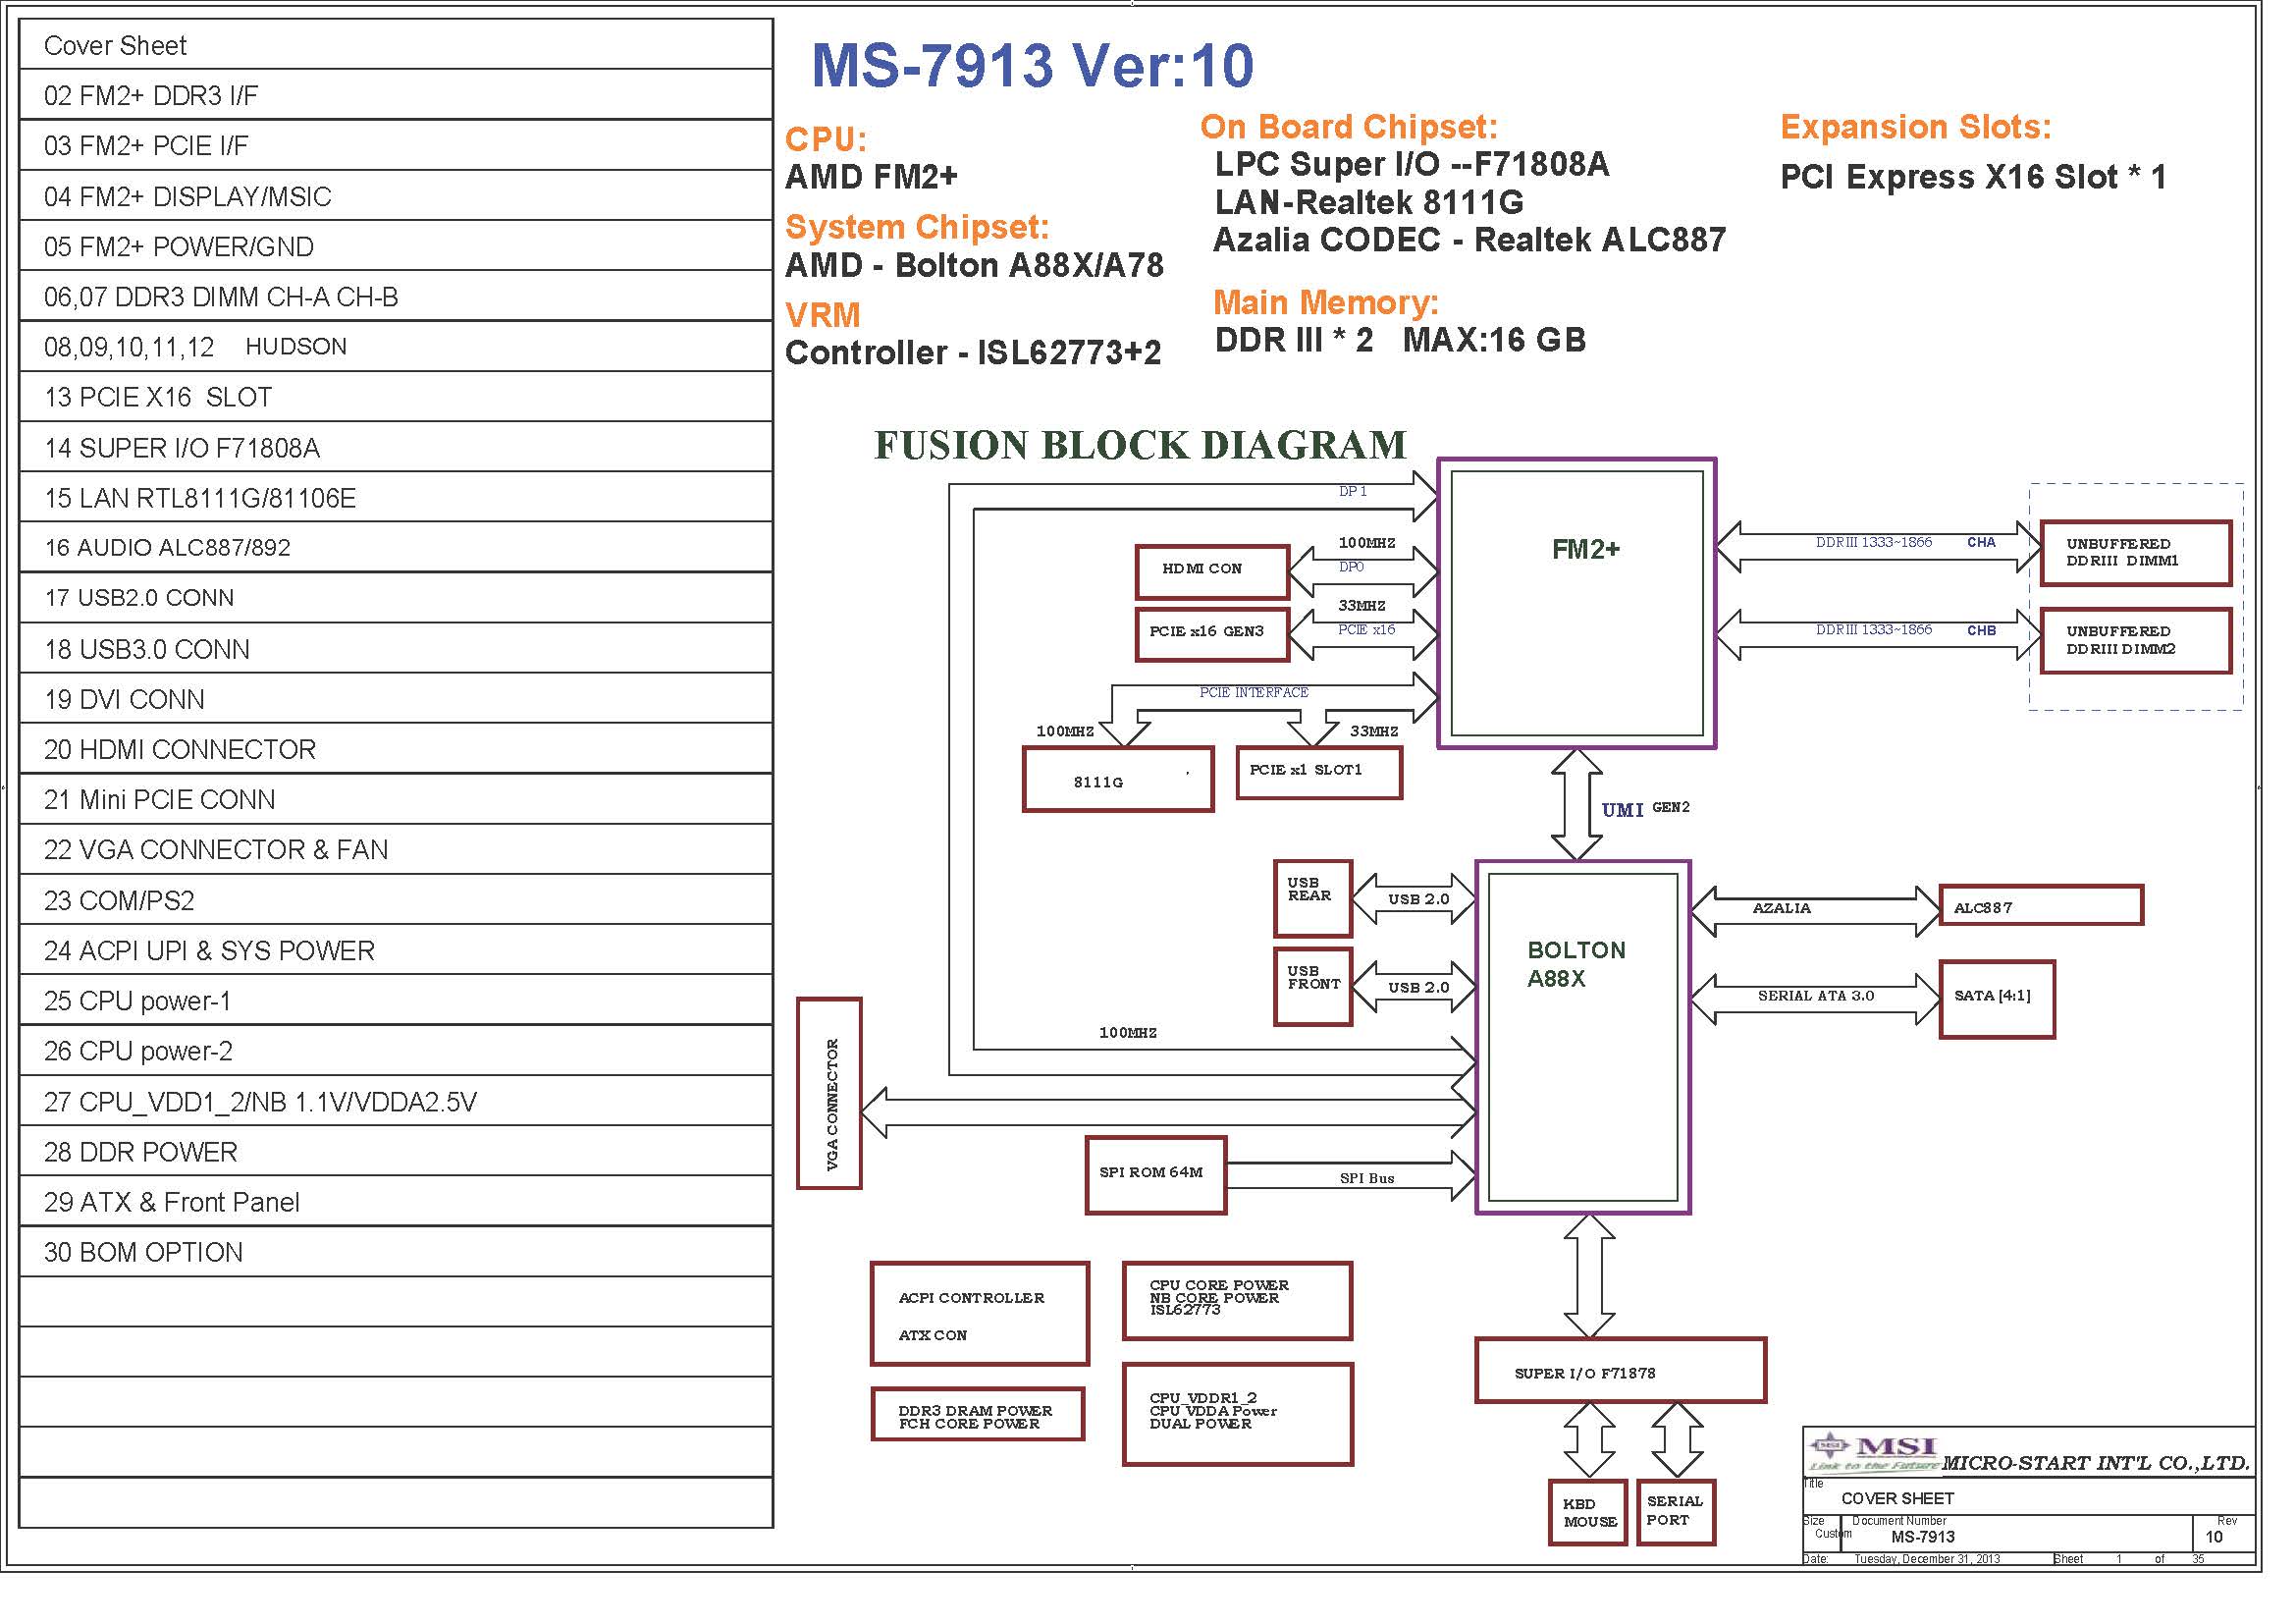Select "Controller - ISL62773+2" VRM text
The height and width of the screenshot is (1624, 2296).
pyautogui.click(x=973, y=353)
